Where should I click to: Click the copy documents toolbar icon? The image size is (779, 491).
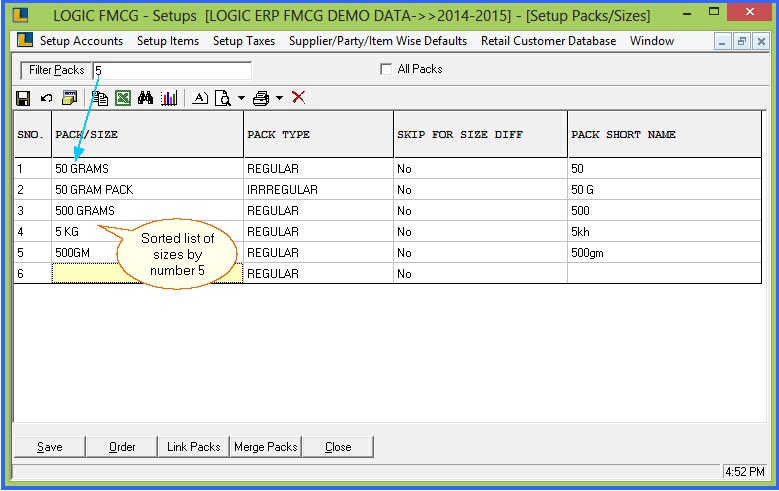tap(100, 98)
